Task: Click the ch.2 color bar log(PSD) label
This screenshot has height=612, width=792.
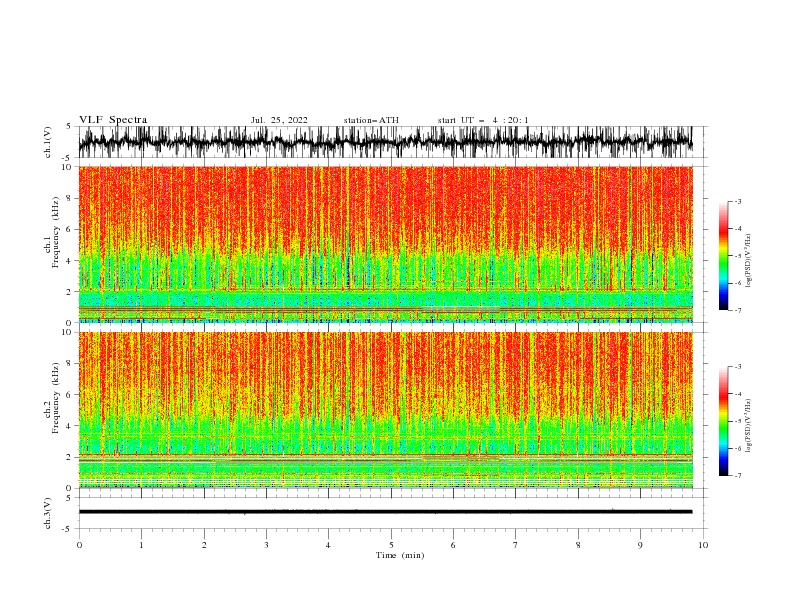Action: coord(749,426)
